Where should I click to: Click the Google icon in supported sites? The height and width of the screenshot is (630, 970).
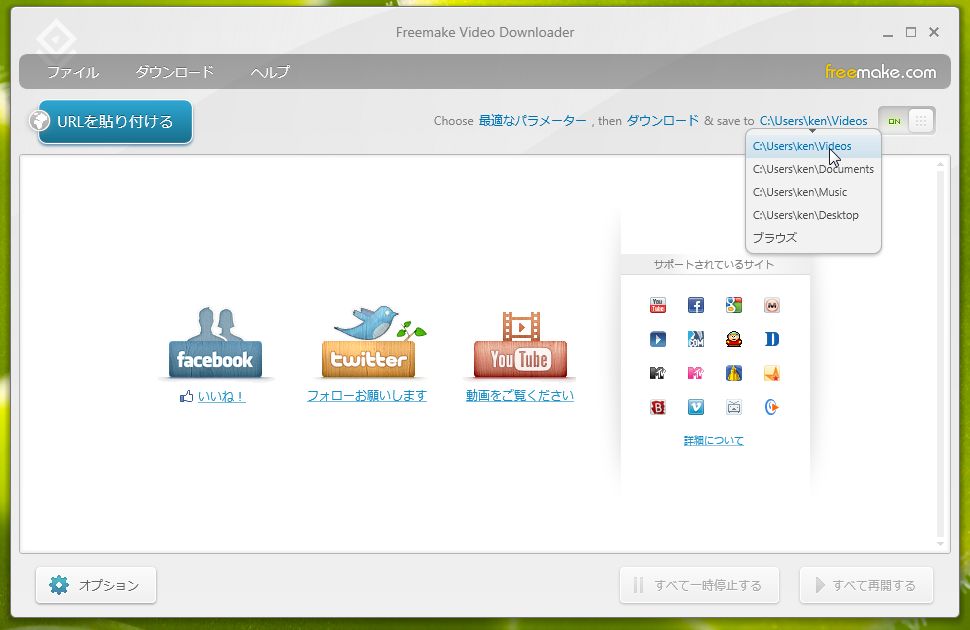[734, 305]
